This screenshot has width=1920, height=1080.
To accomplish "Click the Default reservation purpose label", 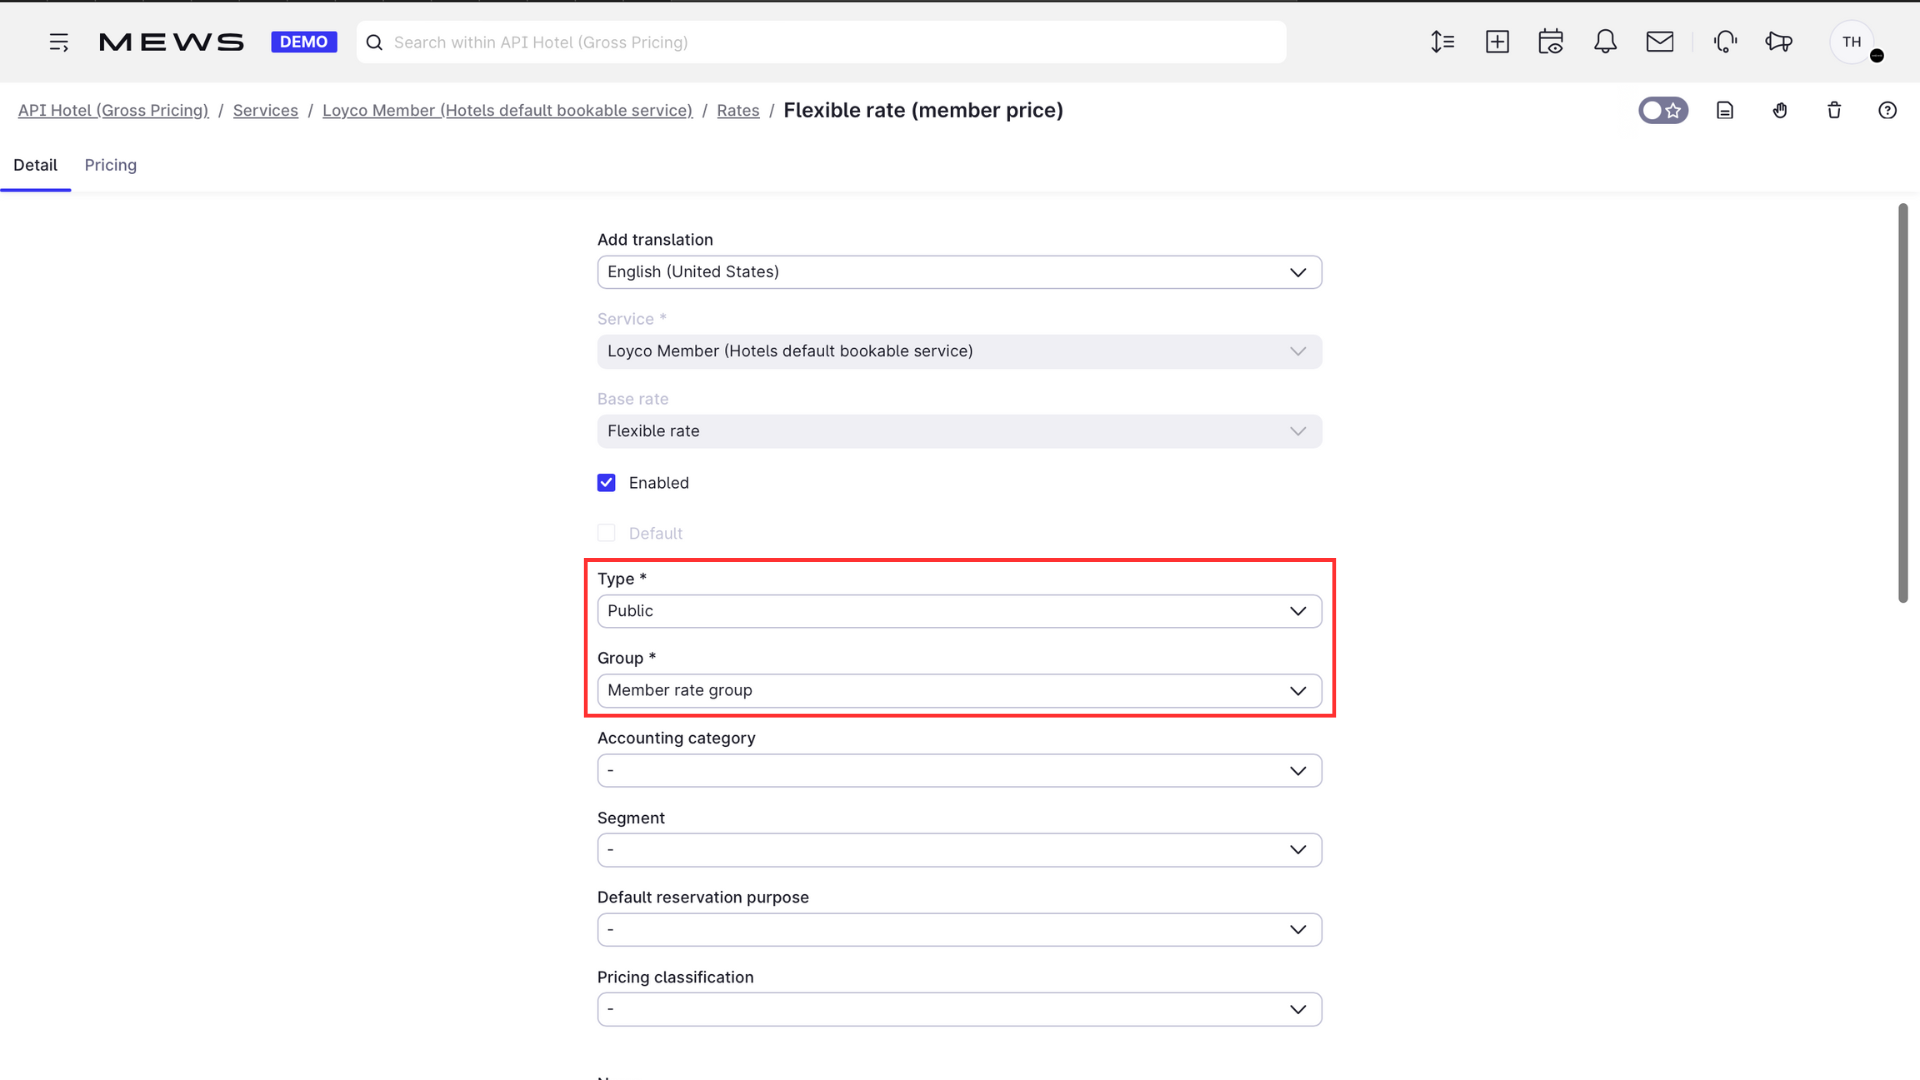I will point(703,898).
